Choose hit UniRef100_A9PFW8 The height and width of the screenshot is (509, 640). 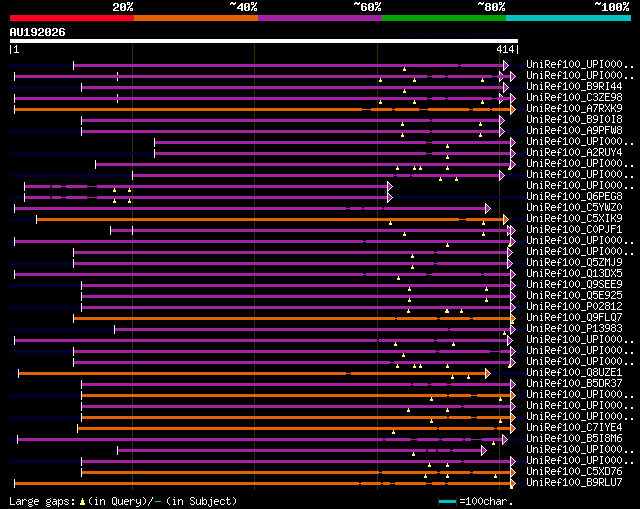(574, 131)
